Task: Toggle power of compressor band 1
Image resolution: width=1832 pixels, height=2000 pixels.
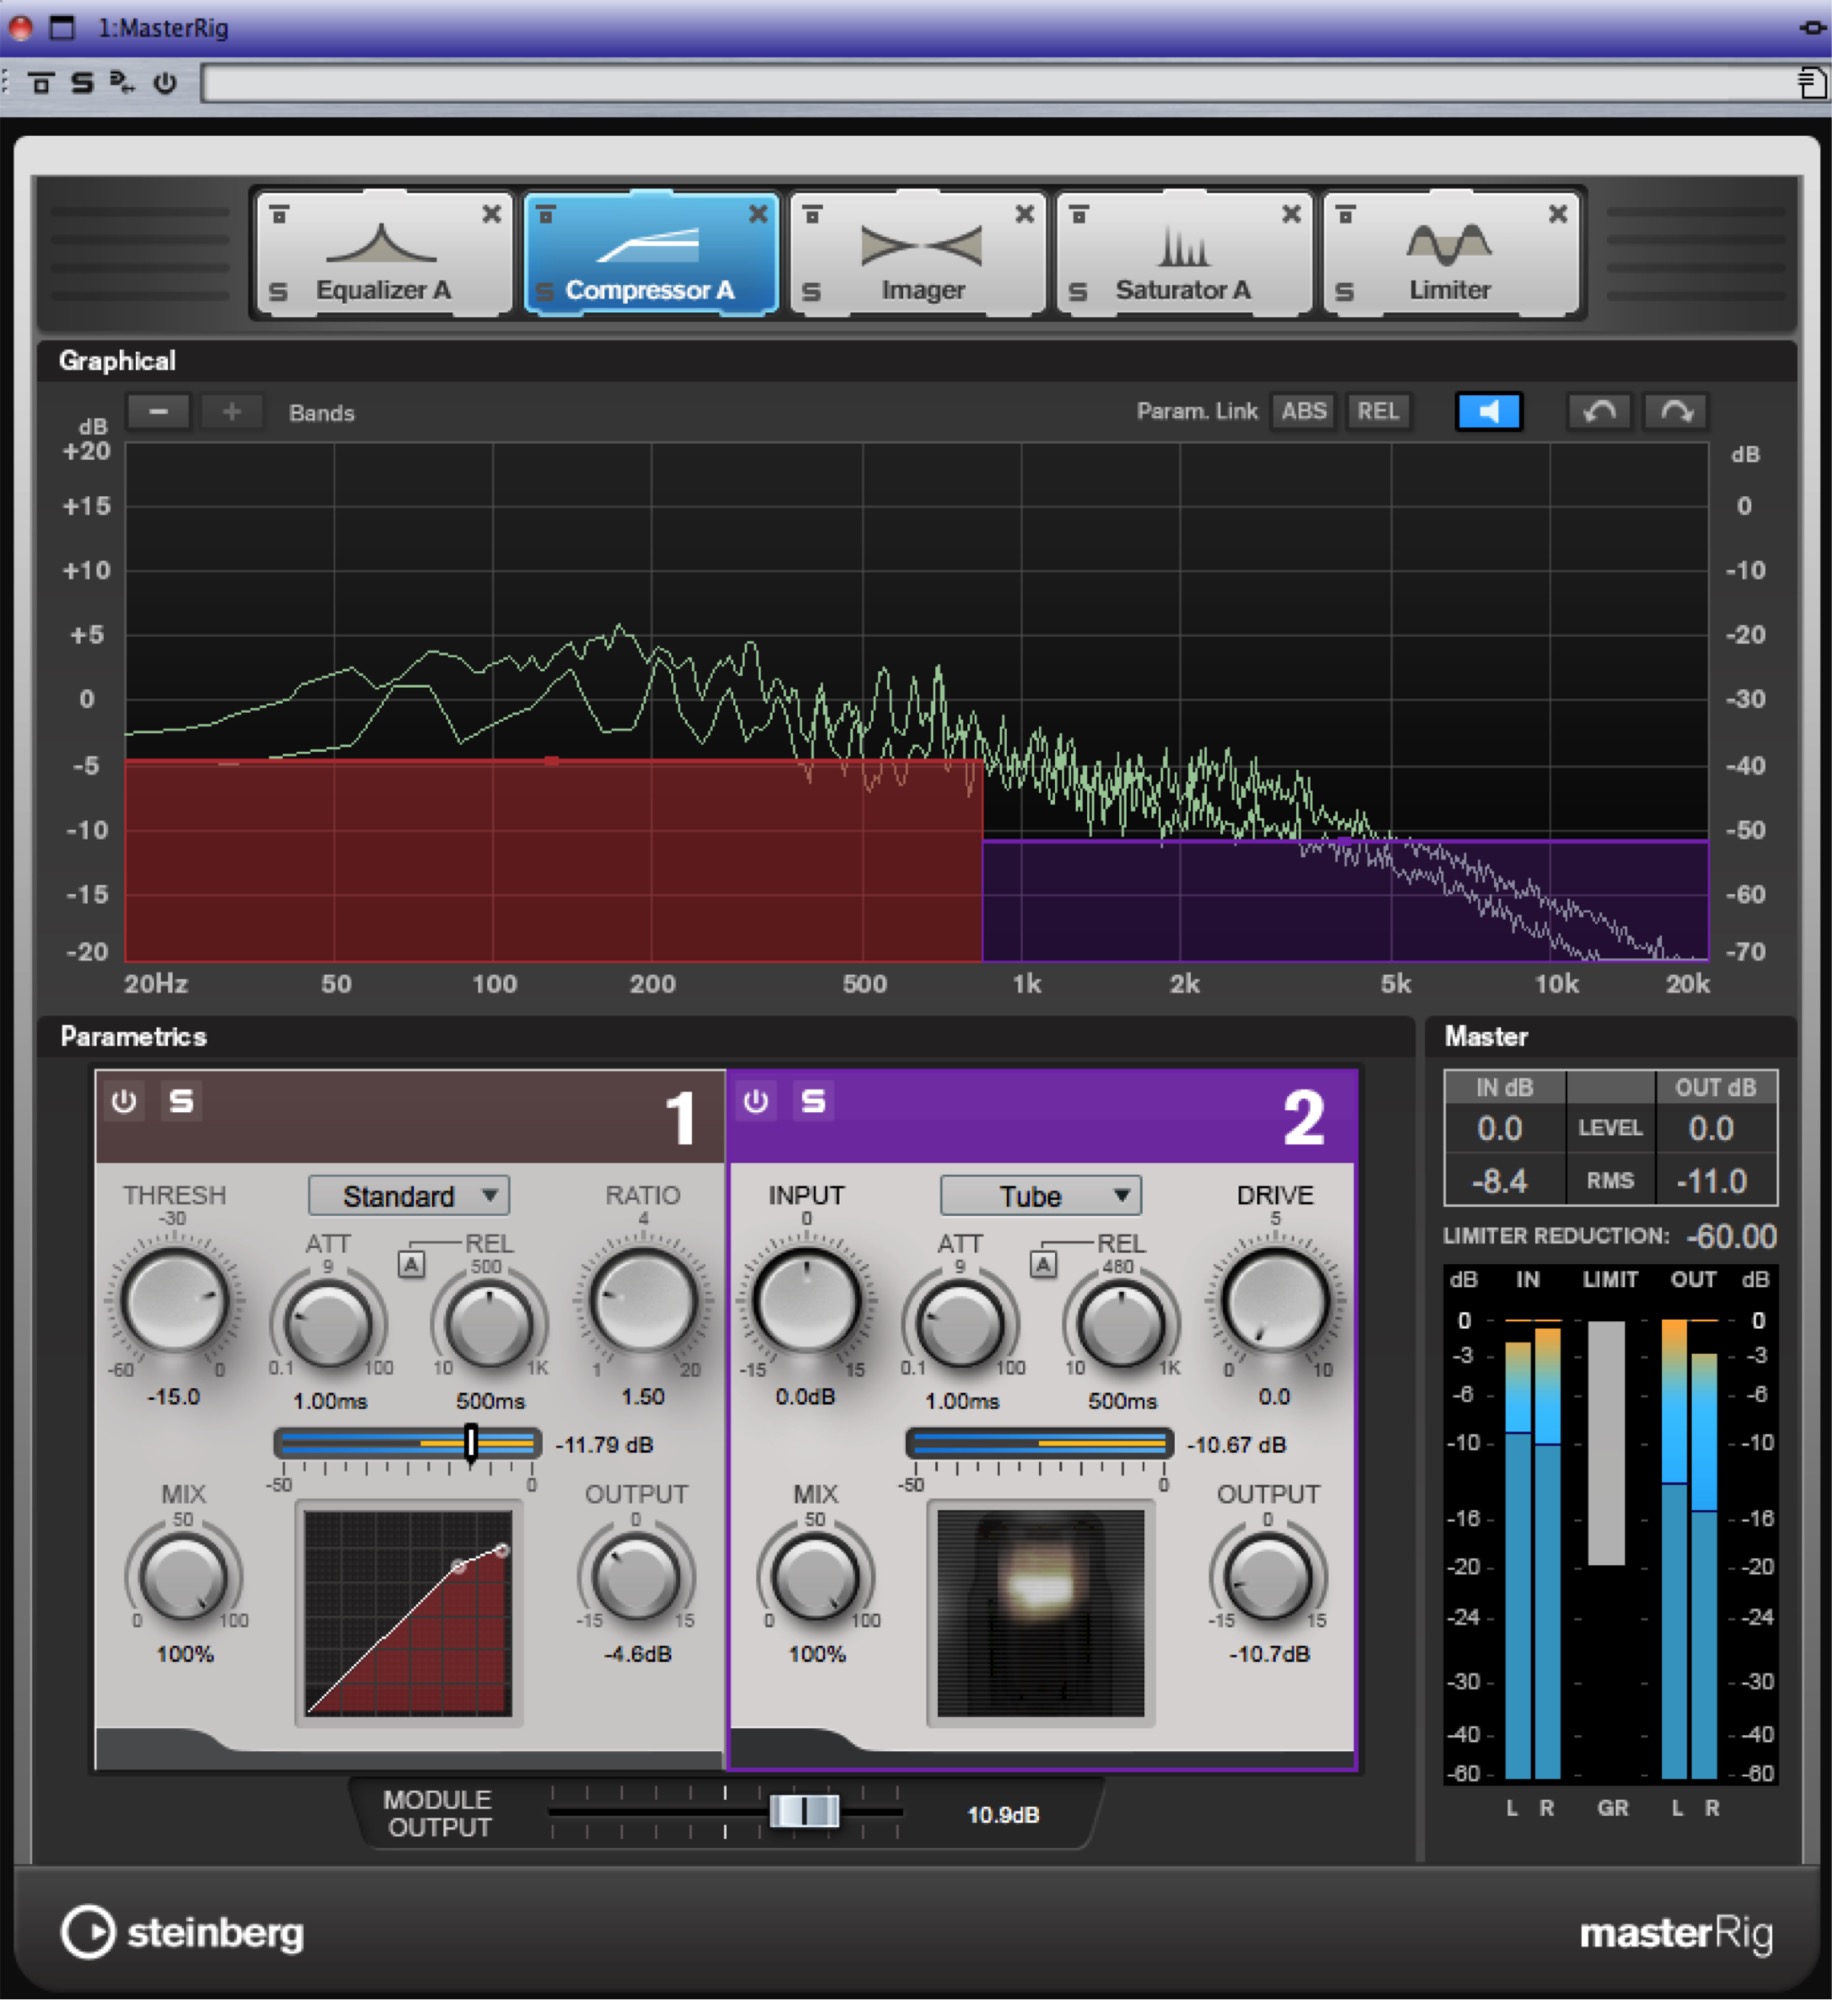Action: click(124, 1101)
